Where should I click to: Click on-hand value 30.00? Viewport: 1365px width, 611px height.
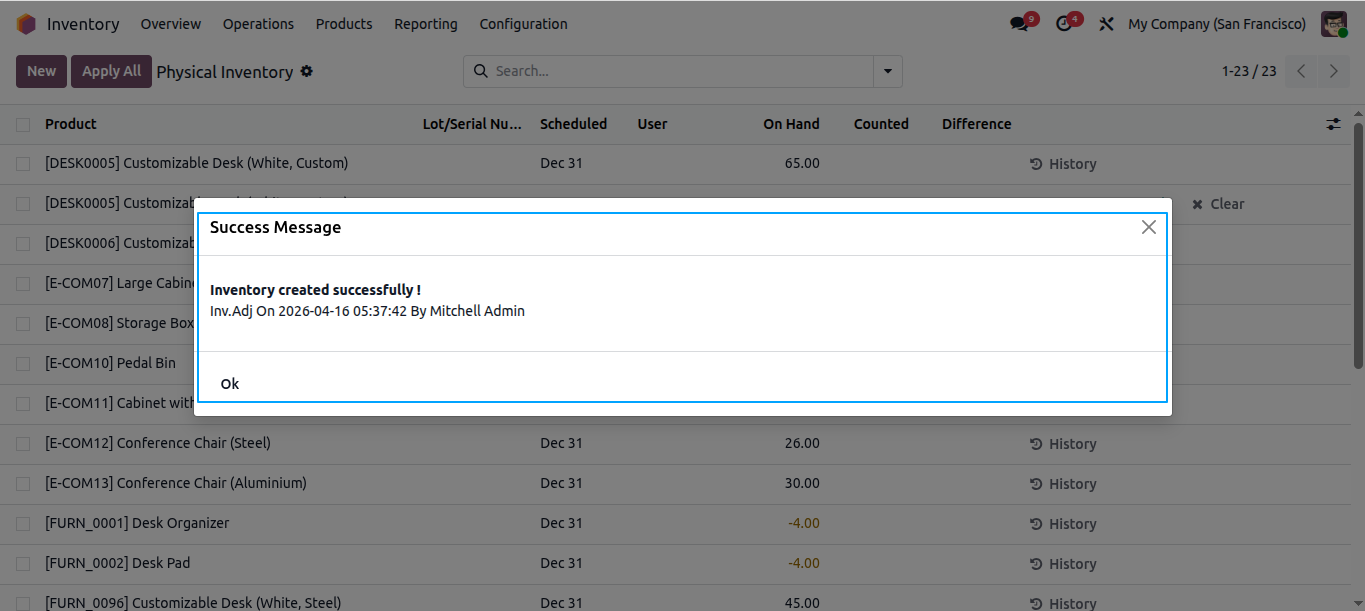tap(802, 483)
